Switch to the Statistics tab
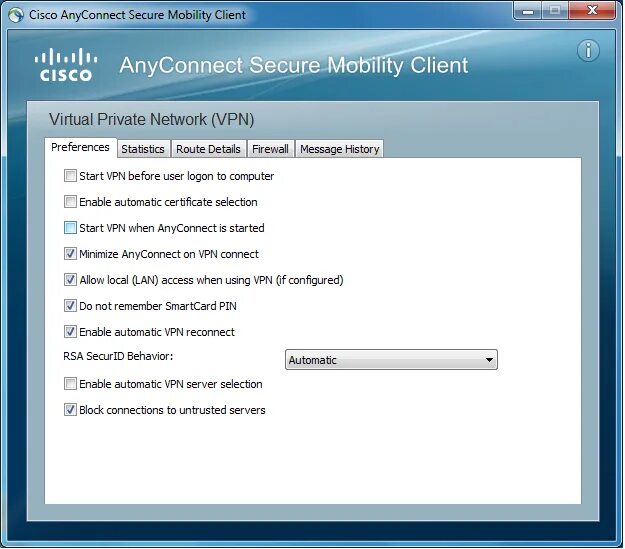Screen dimensions: 625x549 [142, 149]
